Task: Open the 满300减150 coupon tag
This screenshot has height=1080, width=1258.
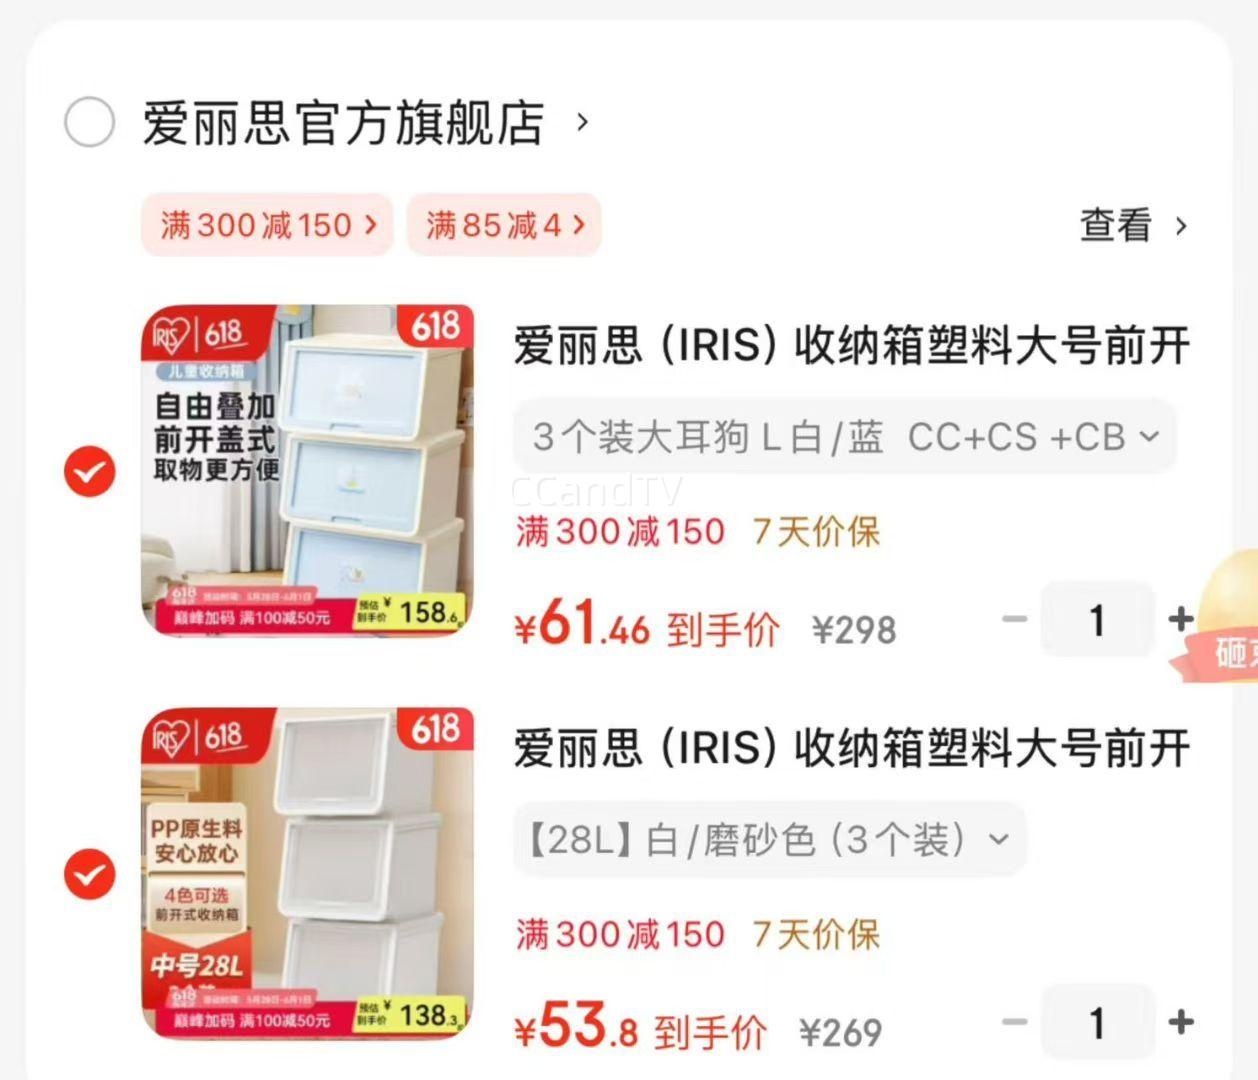Action: pyautogui.click(x=267, y=225)
